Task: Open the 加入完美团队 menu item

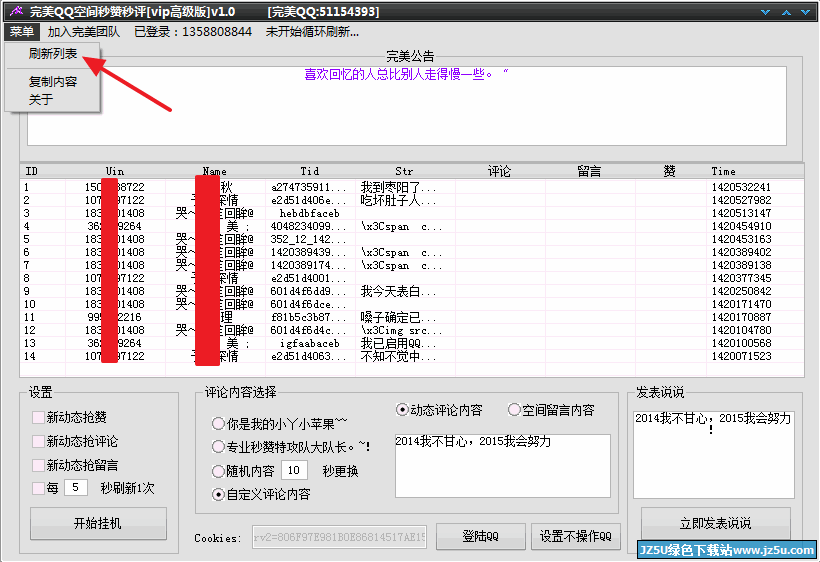Action: click(84, 32)
